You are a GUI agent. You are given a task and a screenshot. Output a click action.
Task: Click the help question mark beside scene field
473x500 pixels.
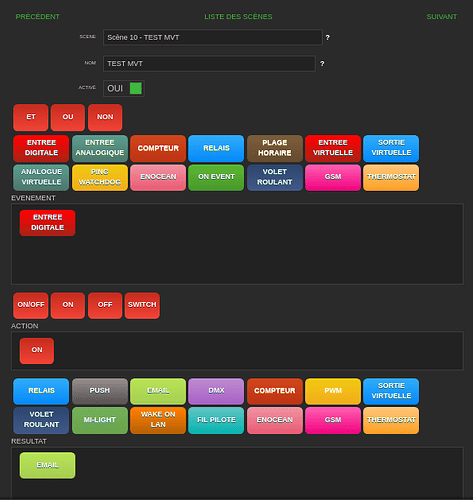[328, 38]
